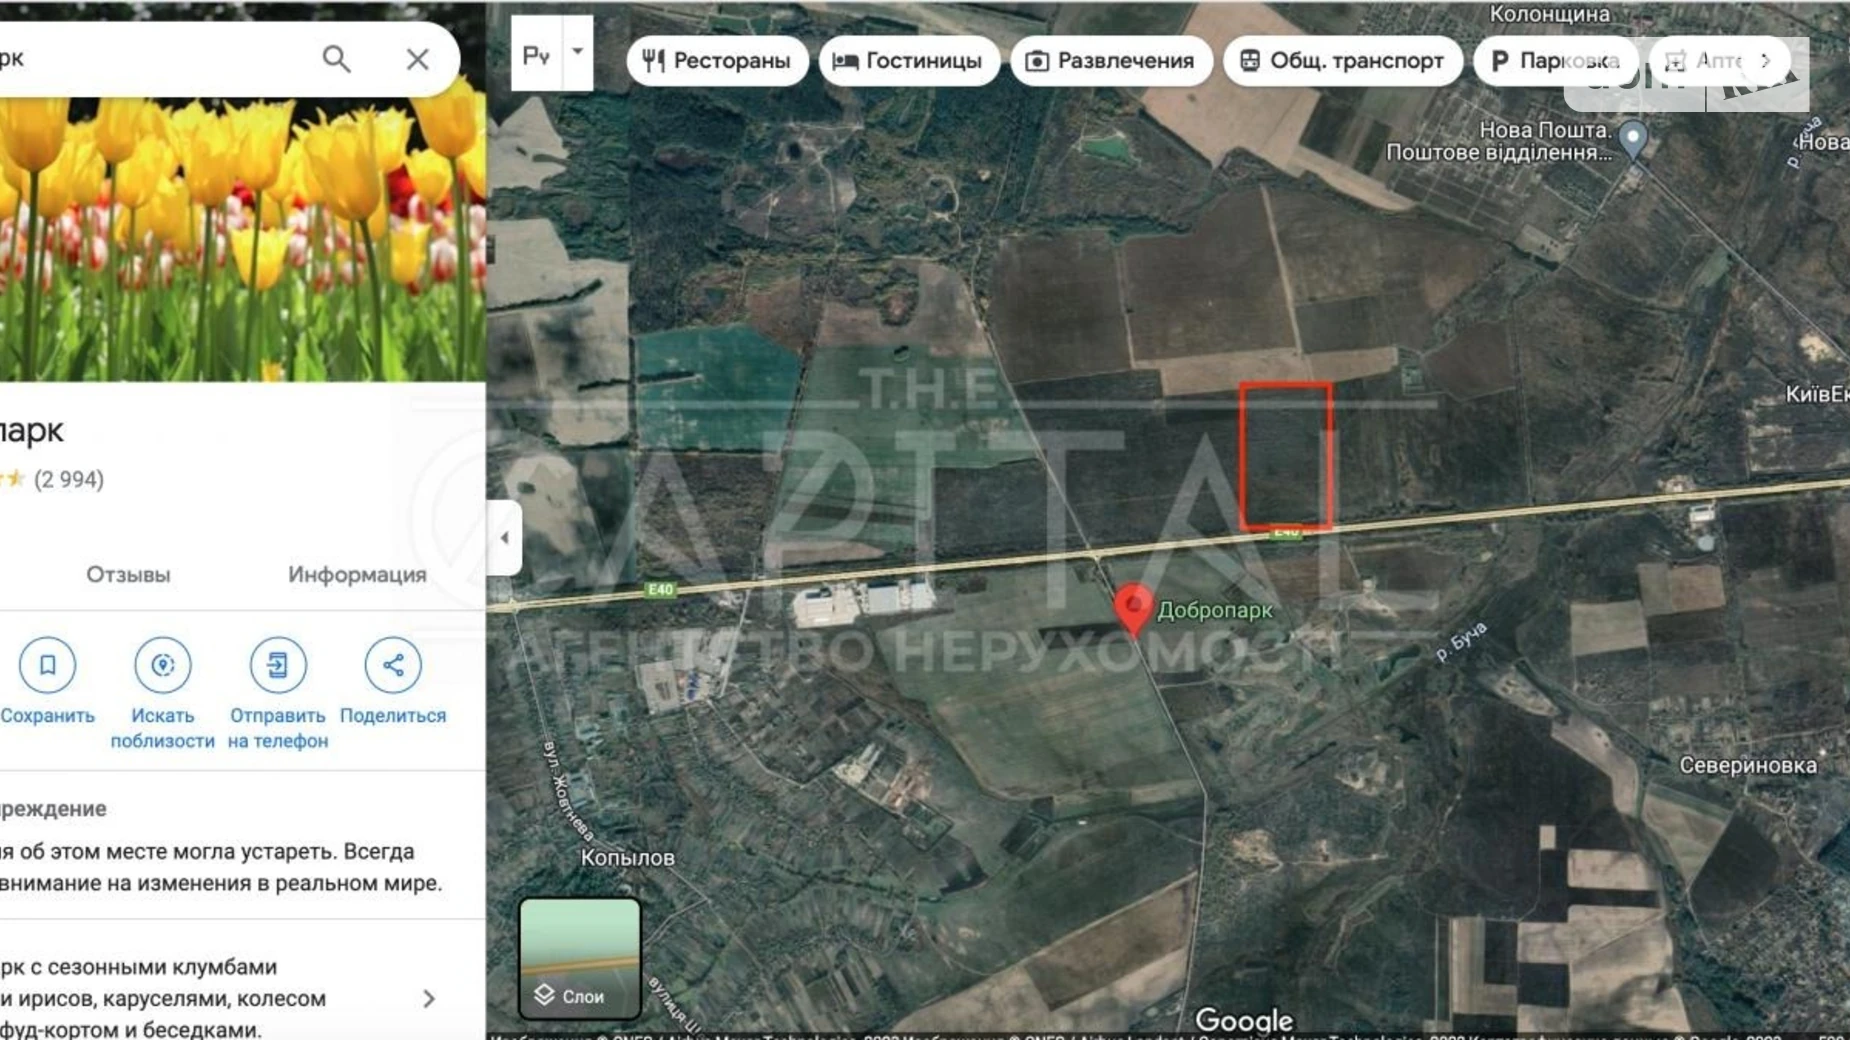
Task: Open the language input dropdown arrow
Action: (577, 52)
